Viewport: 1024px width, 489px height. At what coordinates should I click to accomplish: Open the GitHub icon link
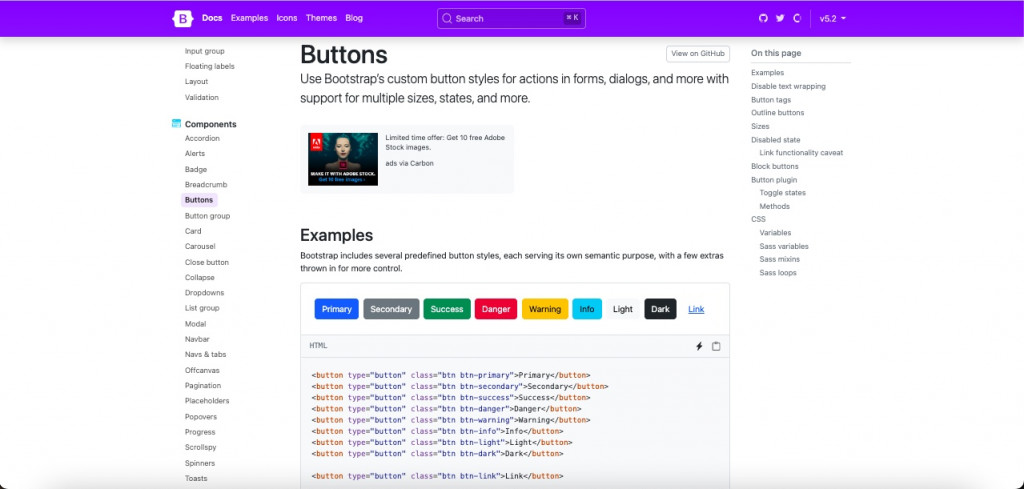coord(763,18)
